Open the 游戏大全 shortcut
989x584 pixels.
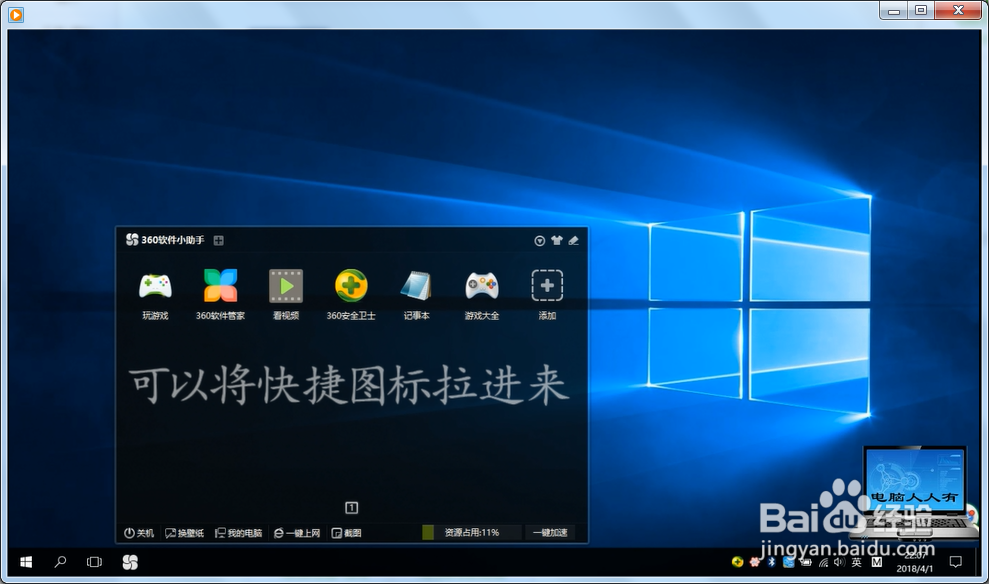pos(482,295)
